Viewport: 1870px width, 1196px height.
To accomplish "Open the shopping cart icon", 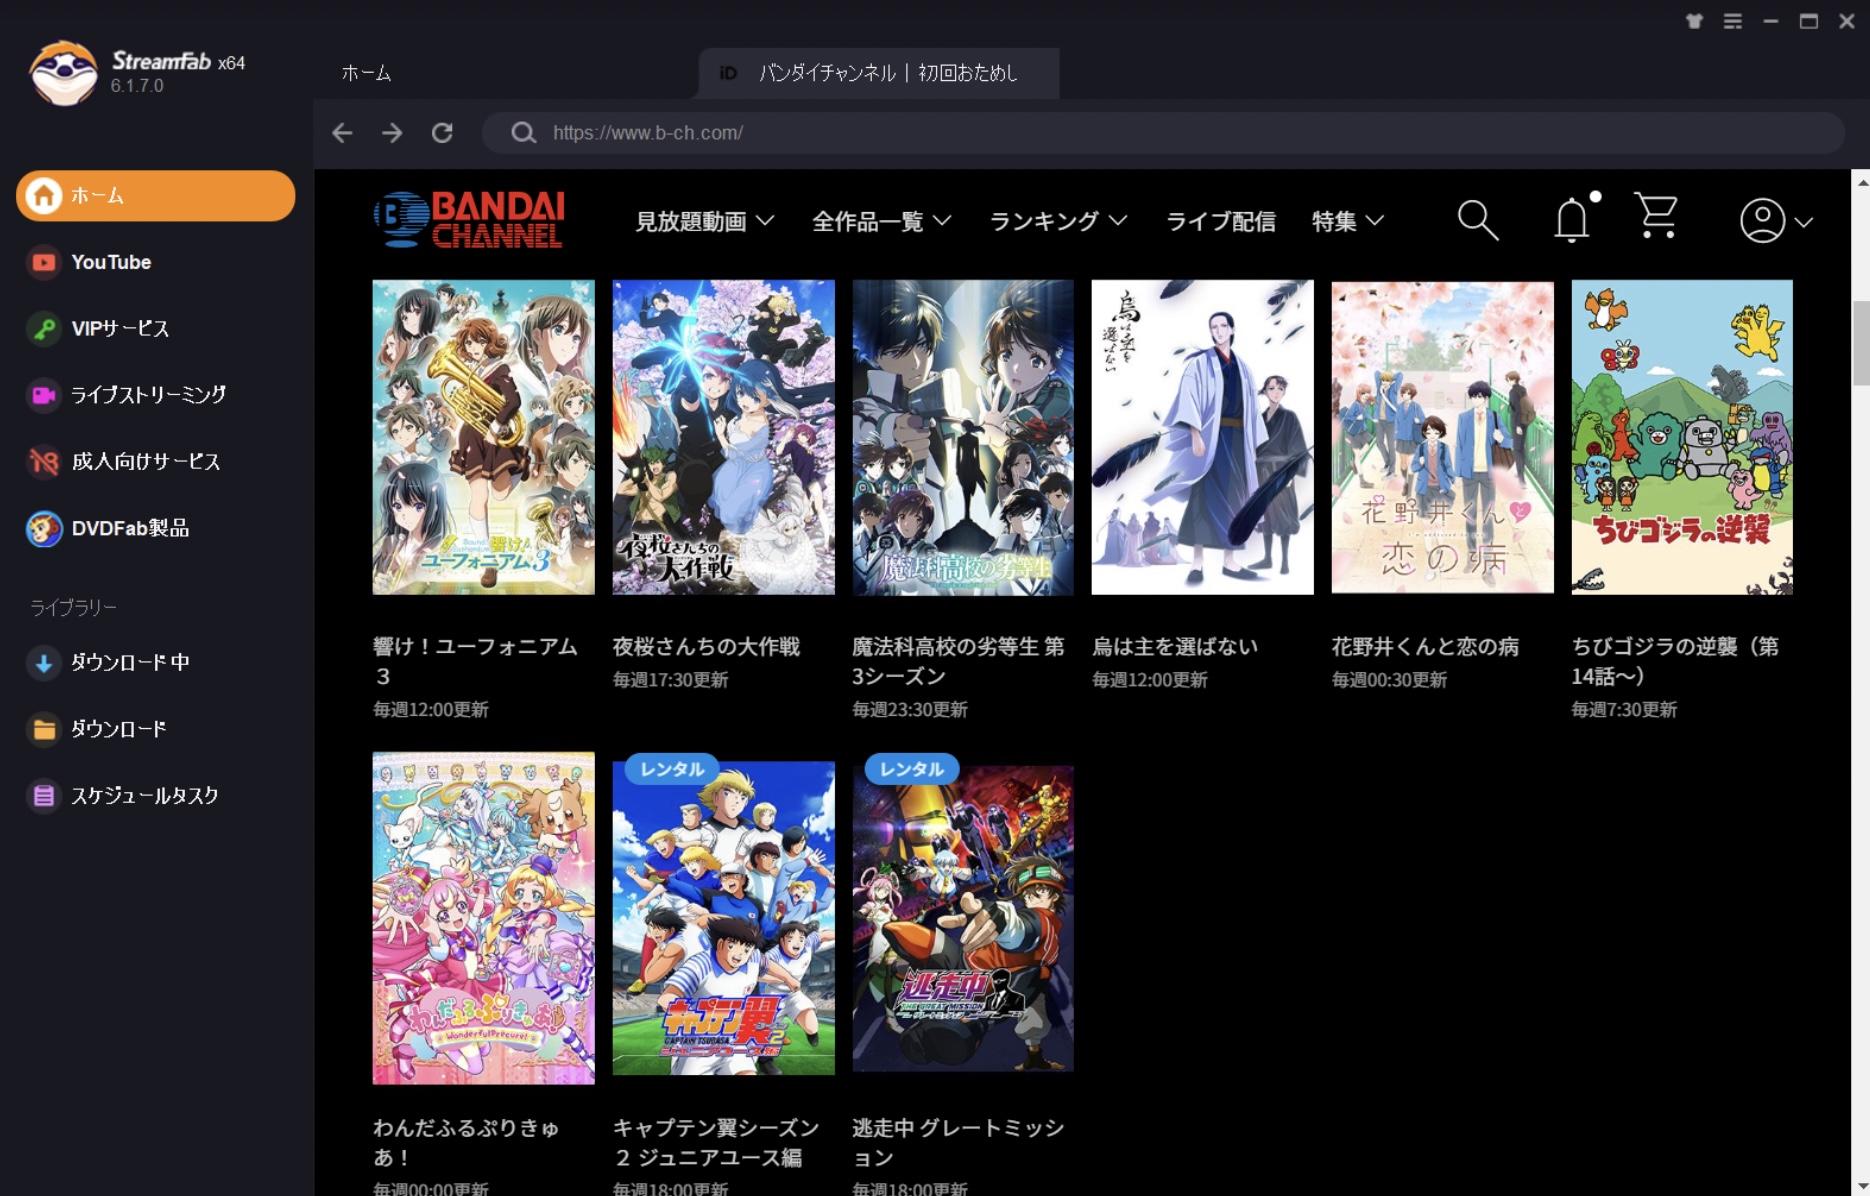I will pos(1656,216).
